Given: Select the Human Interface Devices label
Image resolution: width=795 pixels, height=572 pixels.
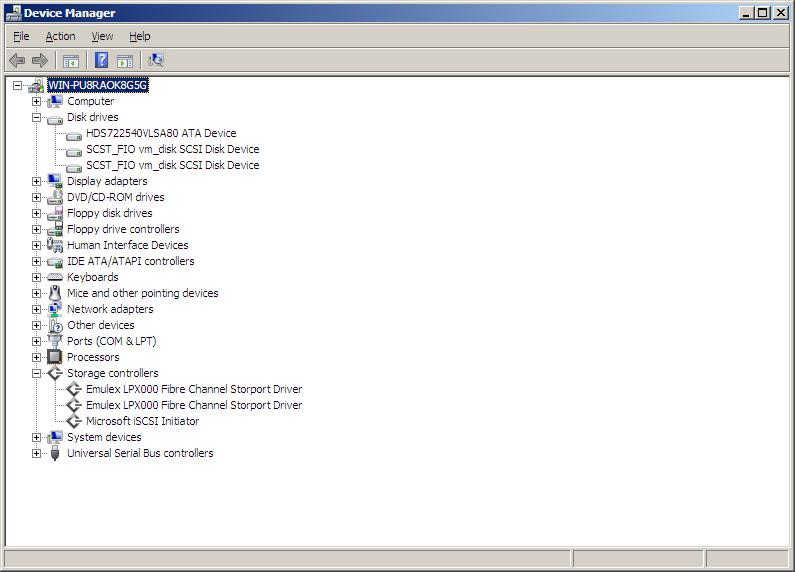Looking at the screenshot, I should tap(128, 245).
